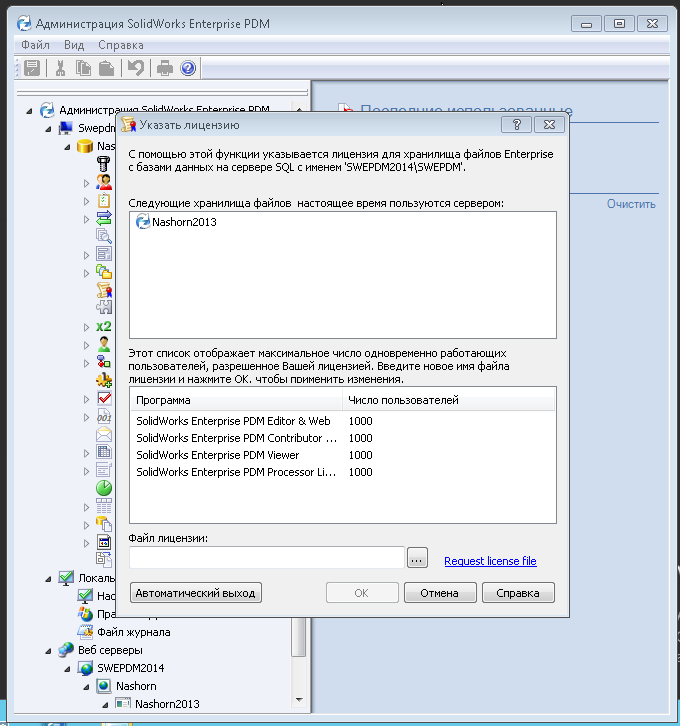The image size is (680, 726).
Task: Click the Автоматический выход button
Action: point(196,593)
